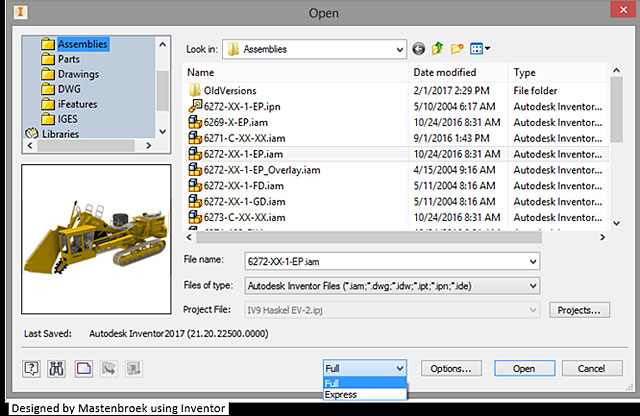Click the Open button
This screenshot has height=416, width=640.
click(x=524, y=368)
